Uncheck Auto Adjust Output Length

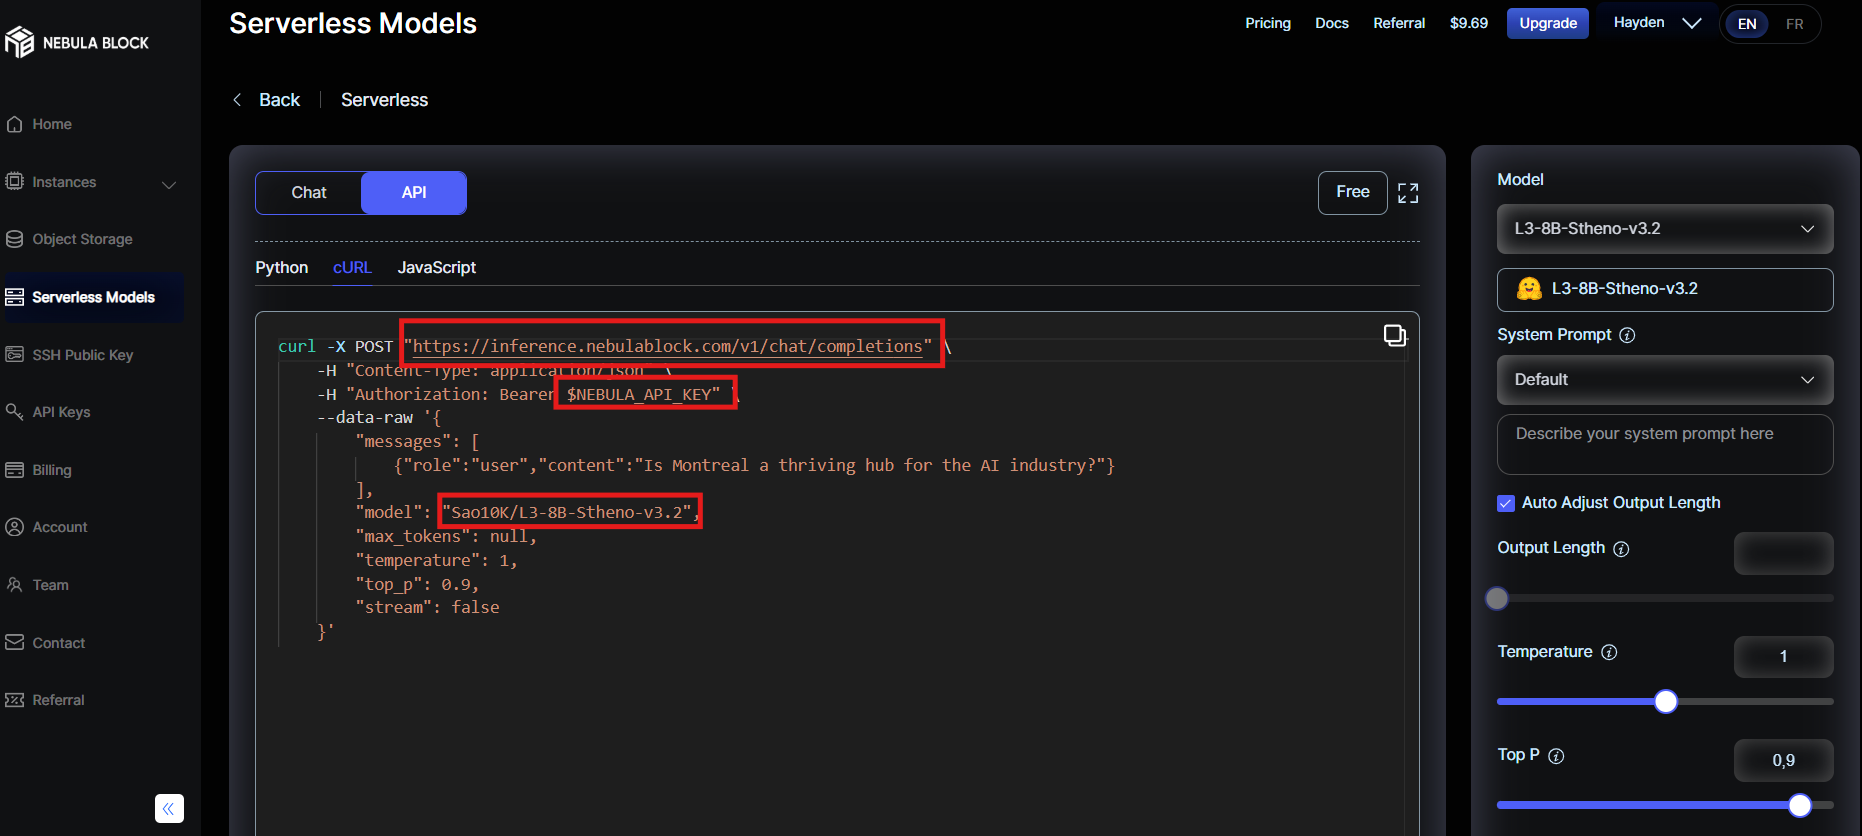coord(1506,503)
